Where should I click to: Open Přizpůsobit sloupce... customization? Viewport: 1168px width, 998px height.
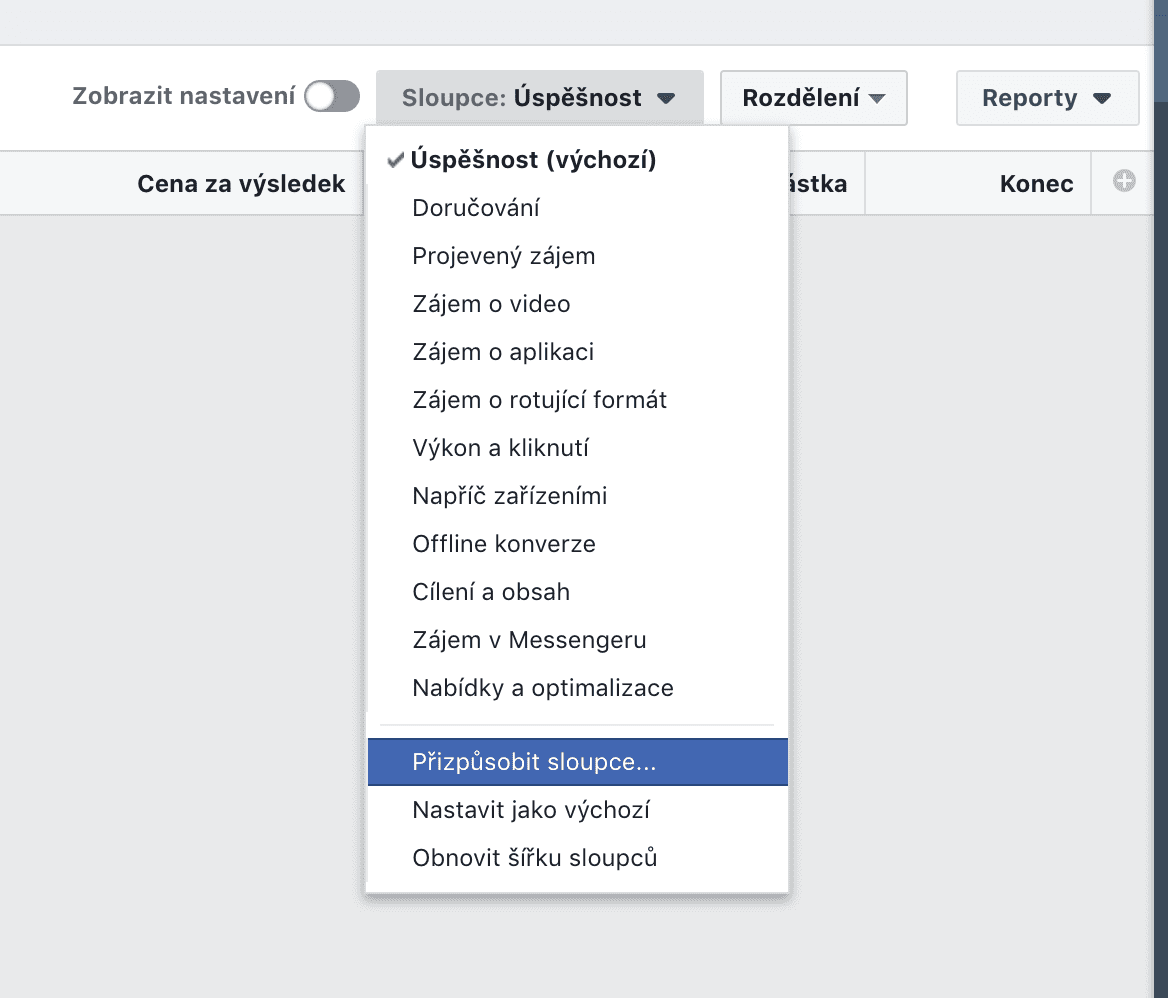point(534,762)
